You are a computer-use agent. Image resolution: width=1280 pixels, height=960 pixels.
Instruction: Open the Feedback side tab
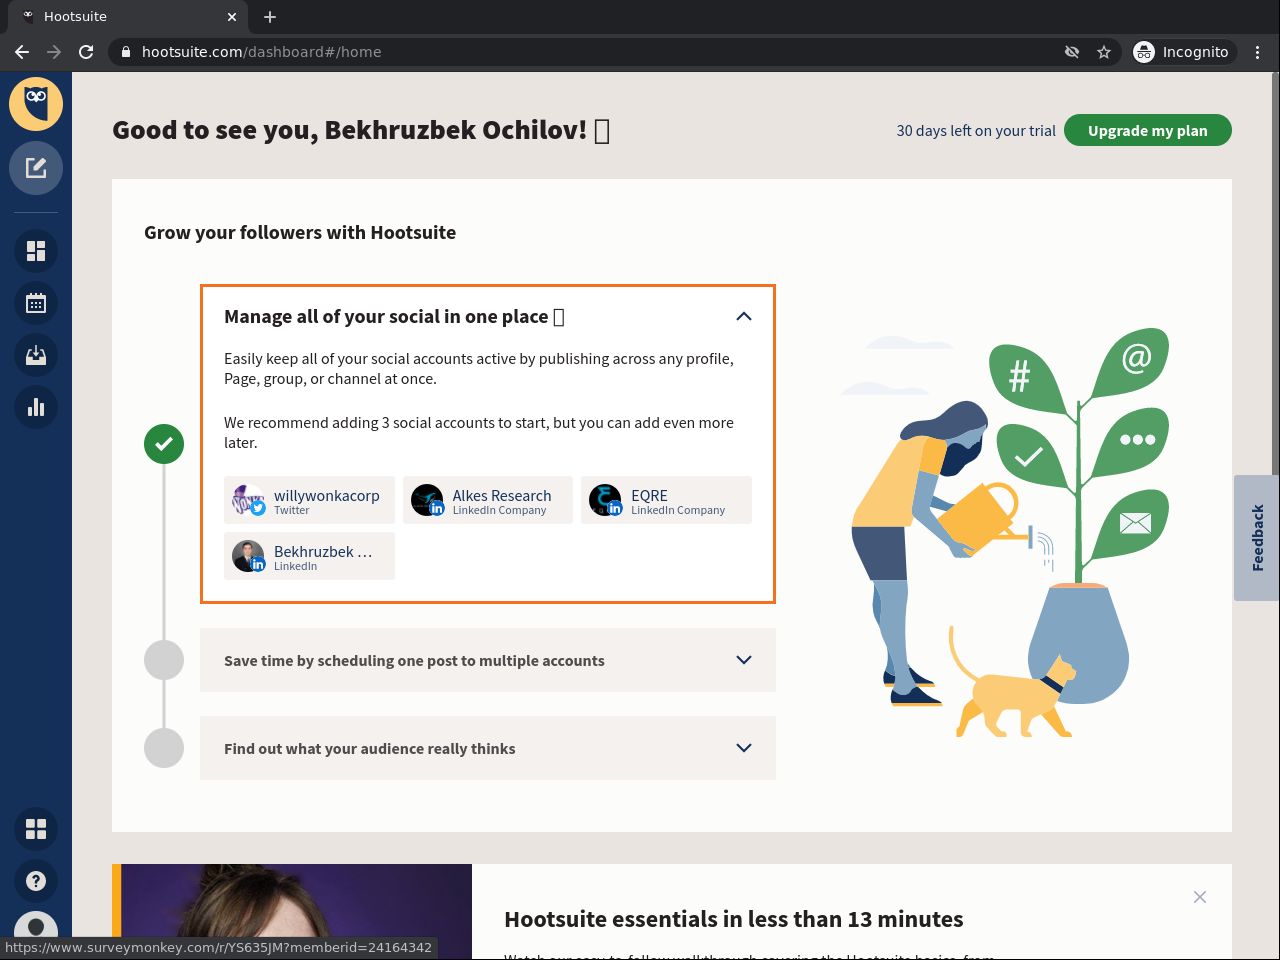click(x=1257, y=538)
